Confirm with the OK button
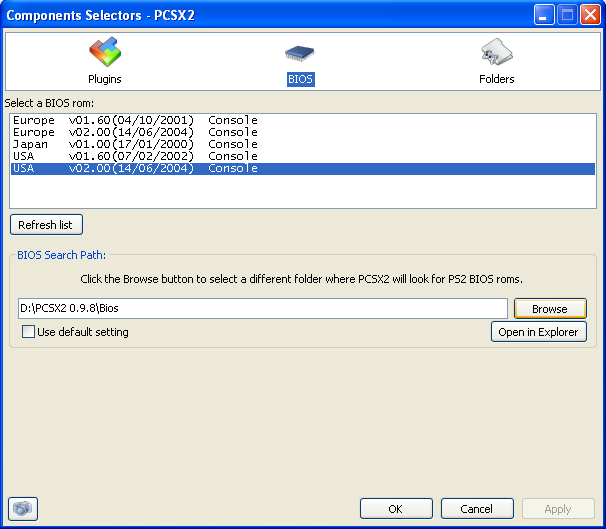The width and height of the screenshot is (606, 529). click(x=396, y=509)
